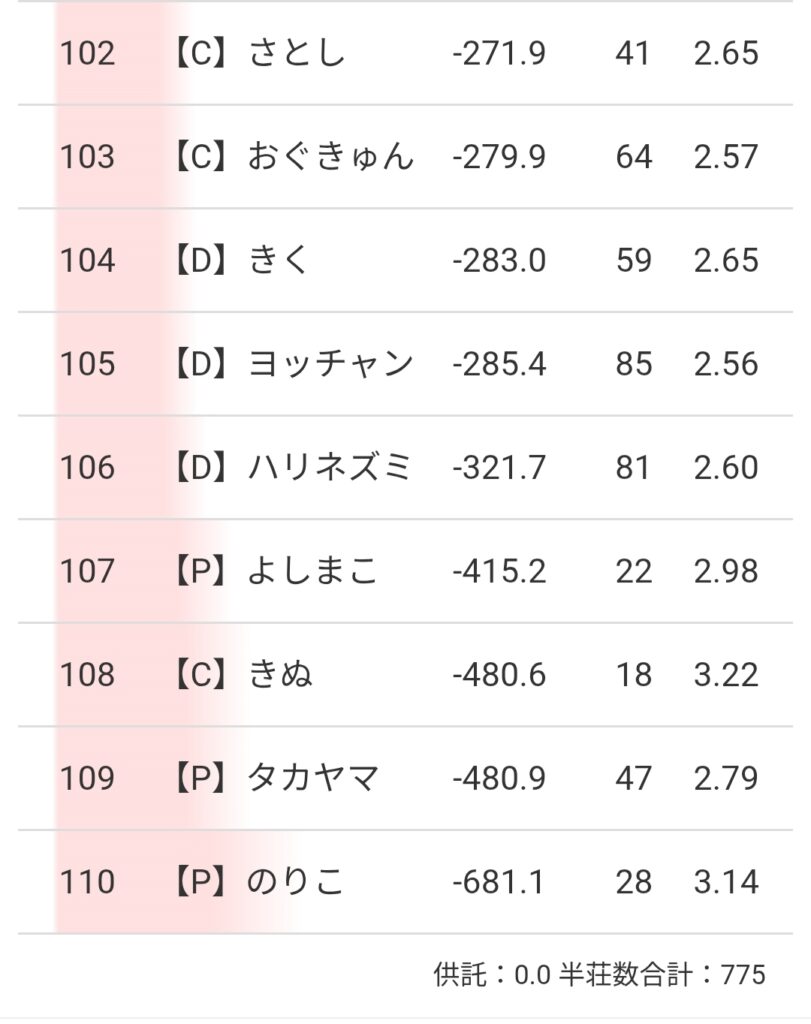Screen dimensions: 811x1024
Task: Select ヨッチャン in the ranking
Action: [x=330, y=364]
